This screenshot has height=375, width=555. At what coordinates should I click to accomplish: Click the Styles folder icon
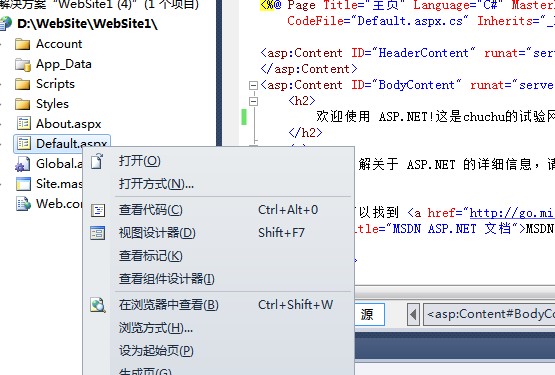click(23, 104)
